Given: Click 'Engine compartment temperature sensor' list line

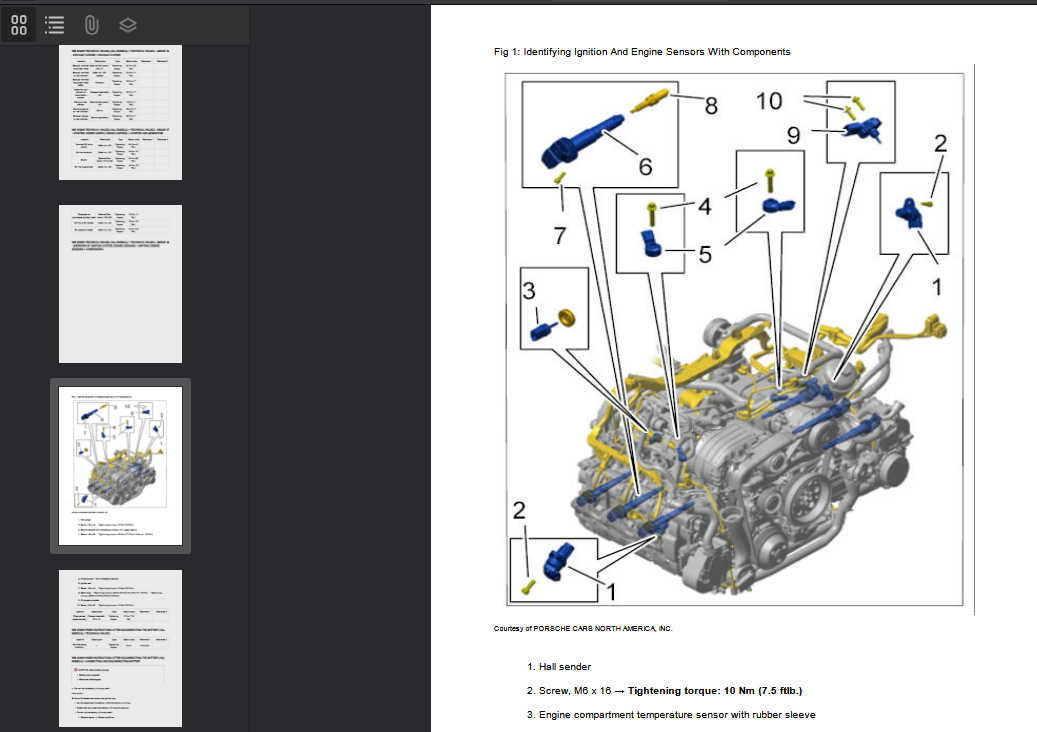Looking at the screenshot, I should pos(671,714).
